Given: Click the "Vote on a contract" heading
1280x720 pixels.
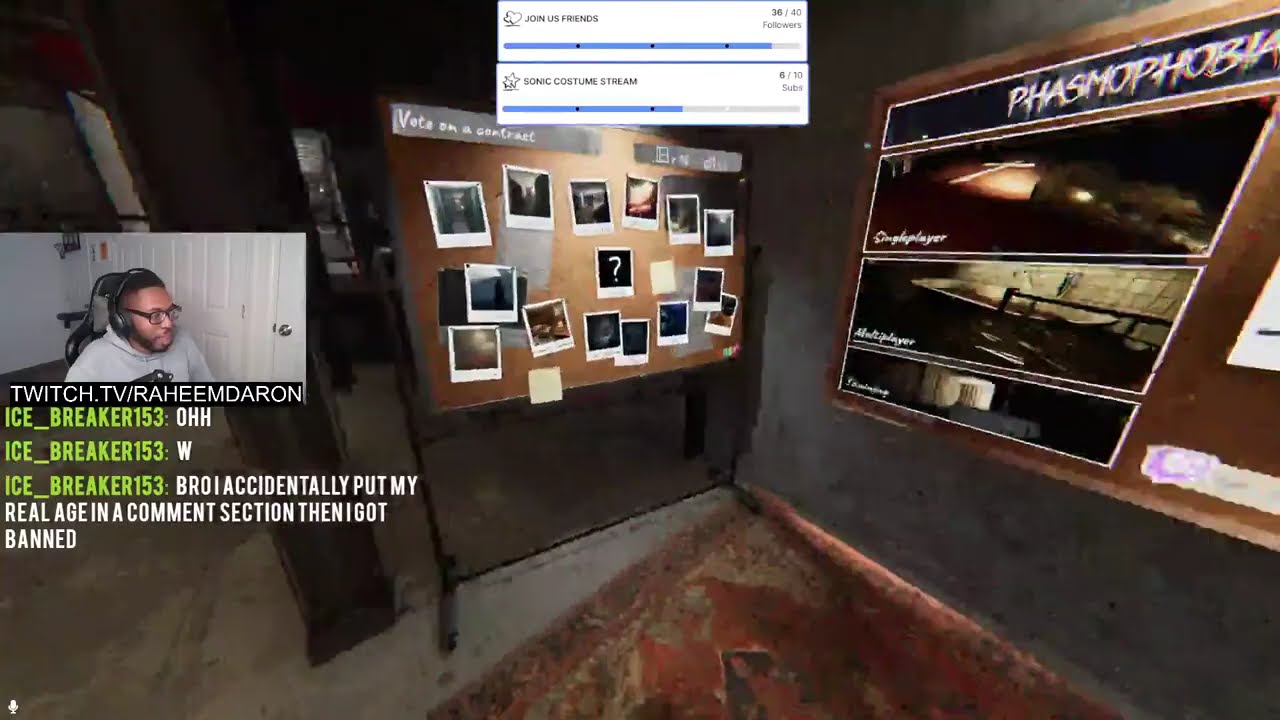Looking at the screenshot, I should pos(466,127).
